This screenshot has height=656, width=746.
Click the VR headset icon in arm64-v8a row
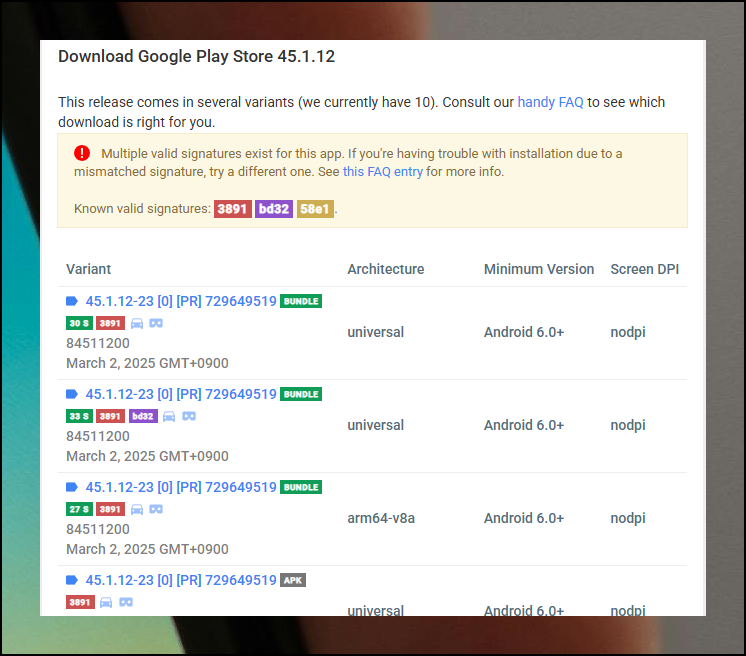tap(156, 509)
